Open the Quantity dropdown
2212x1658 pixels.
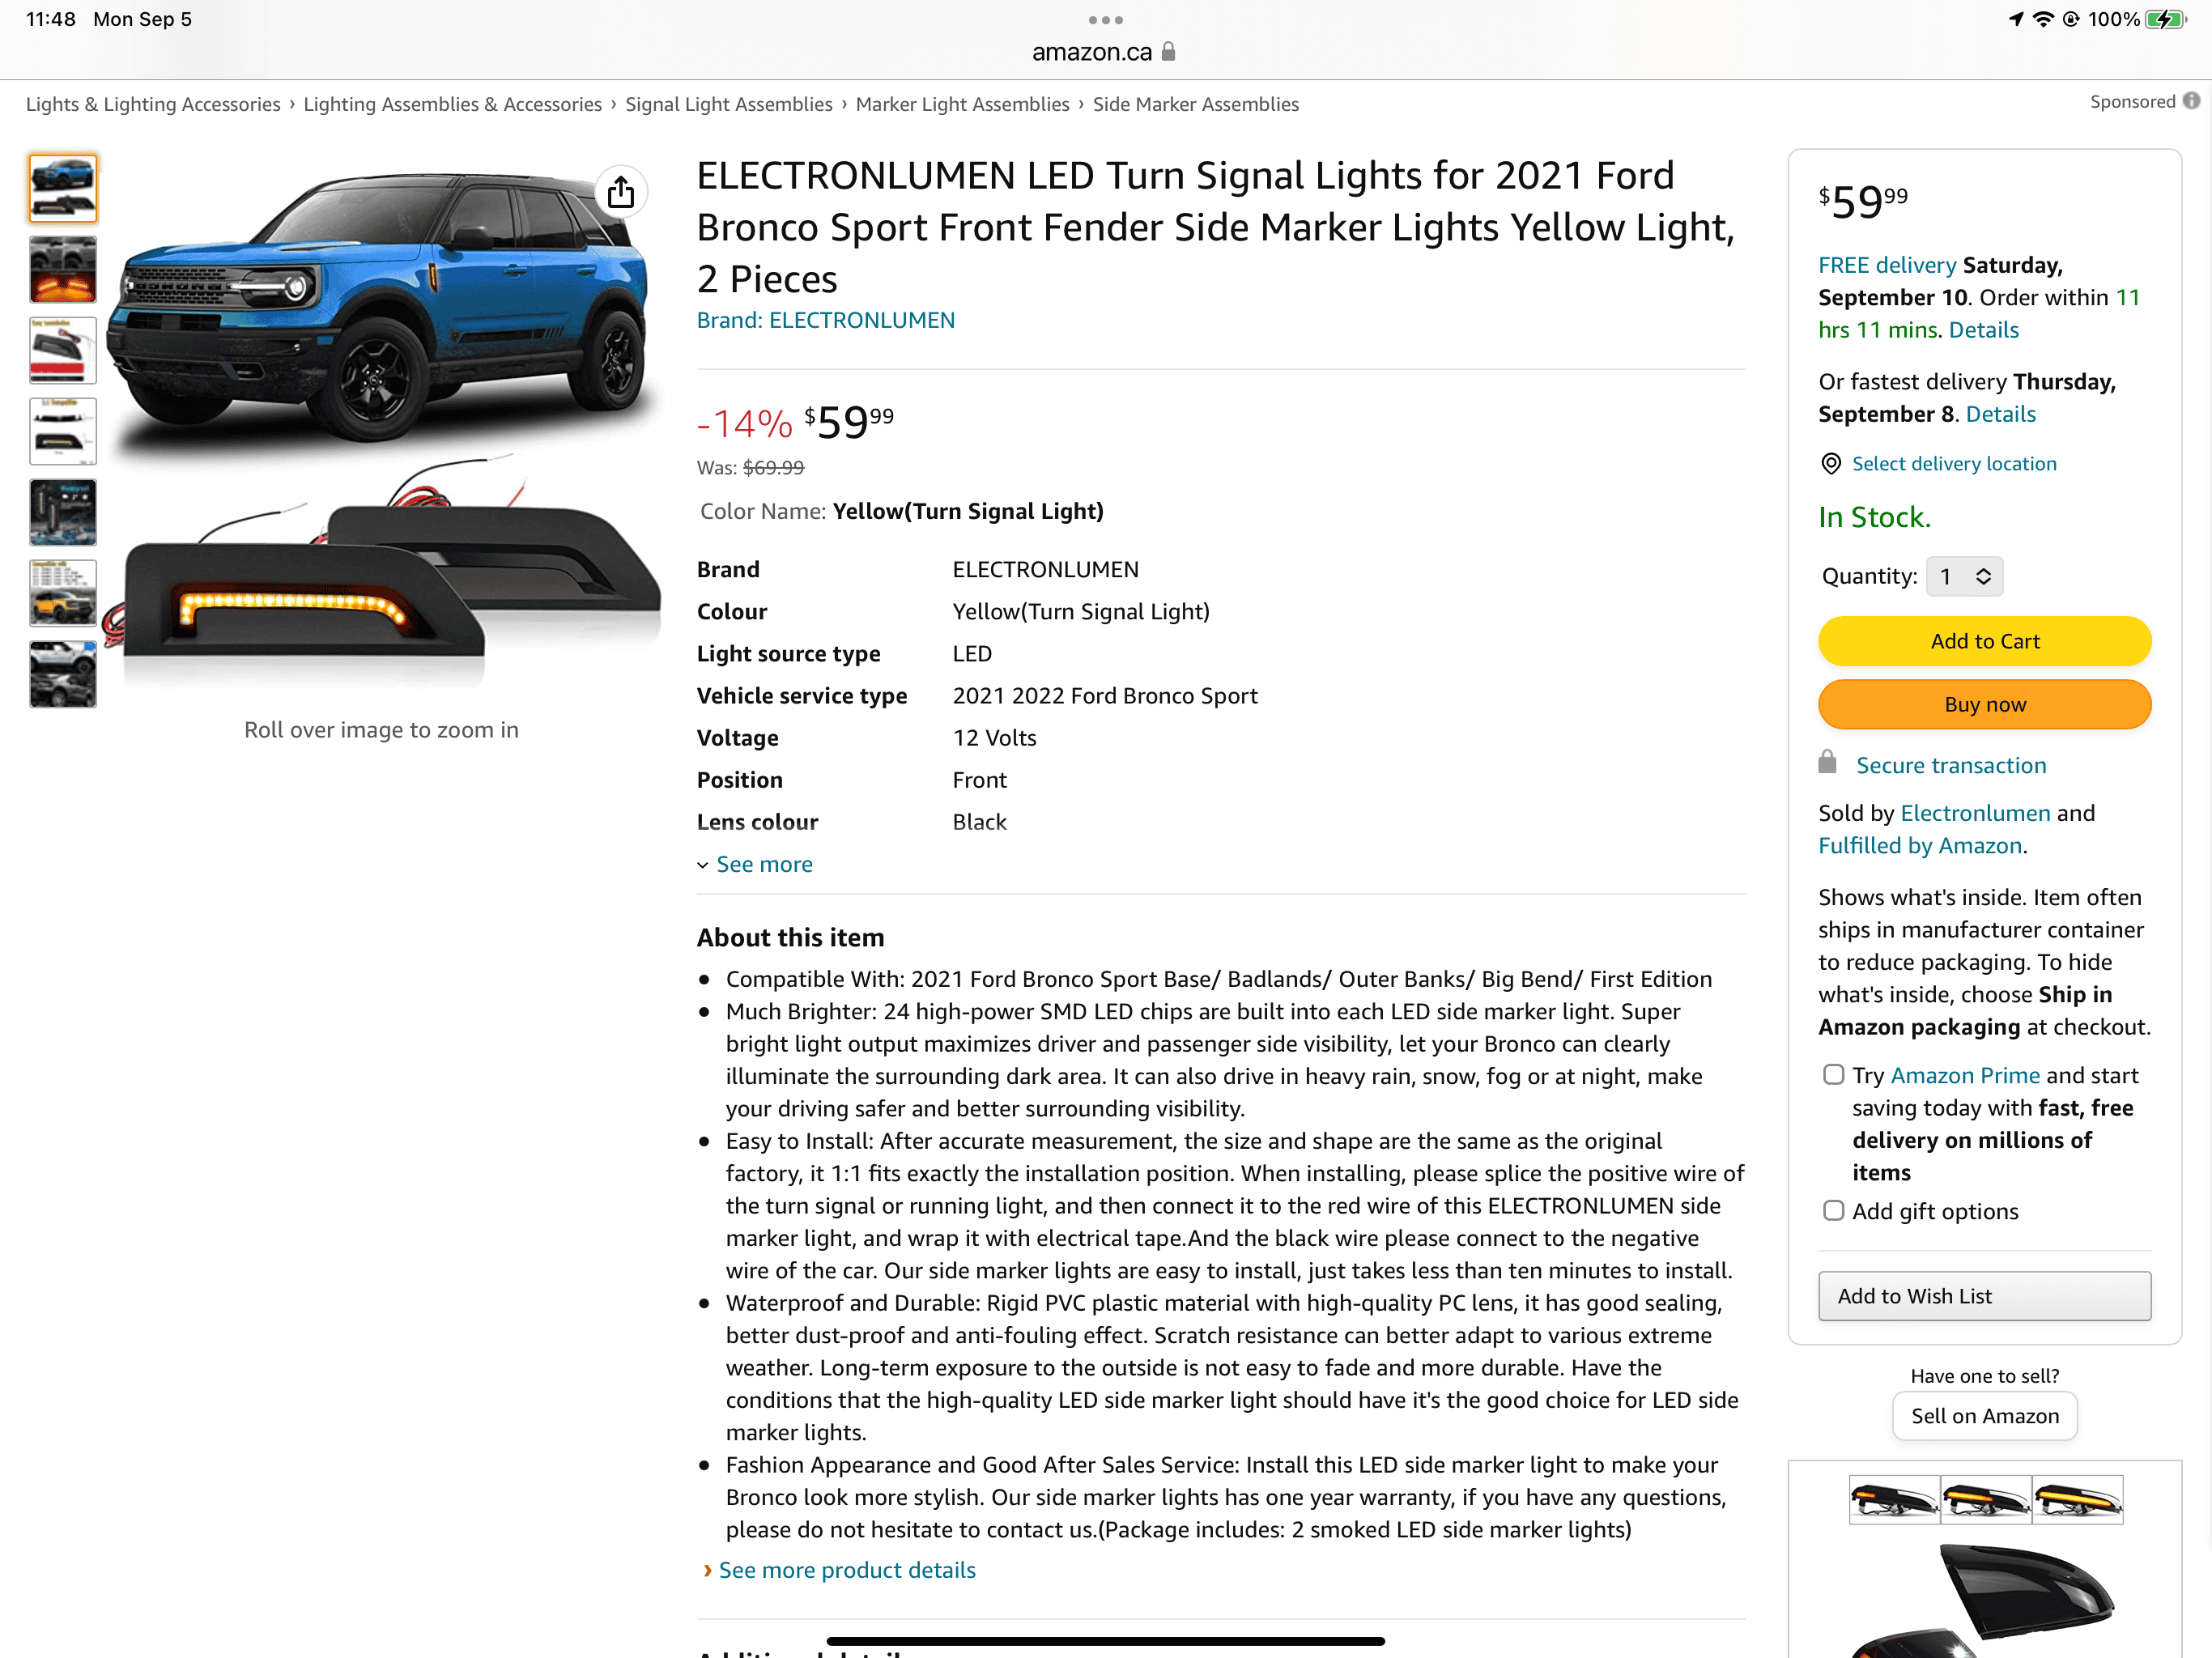click(1964, 576)
